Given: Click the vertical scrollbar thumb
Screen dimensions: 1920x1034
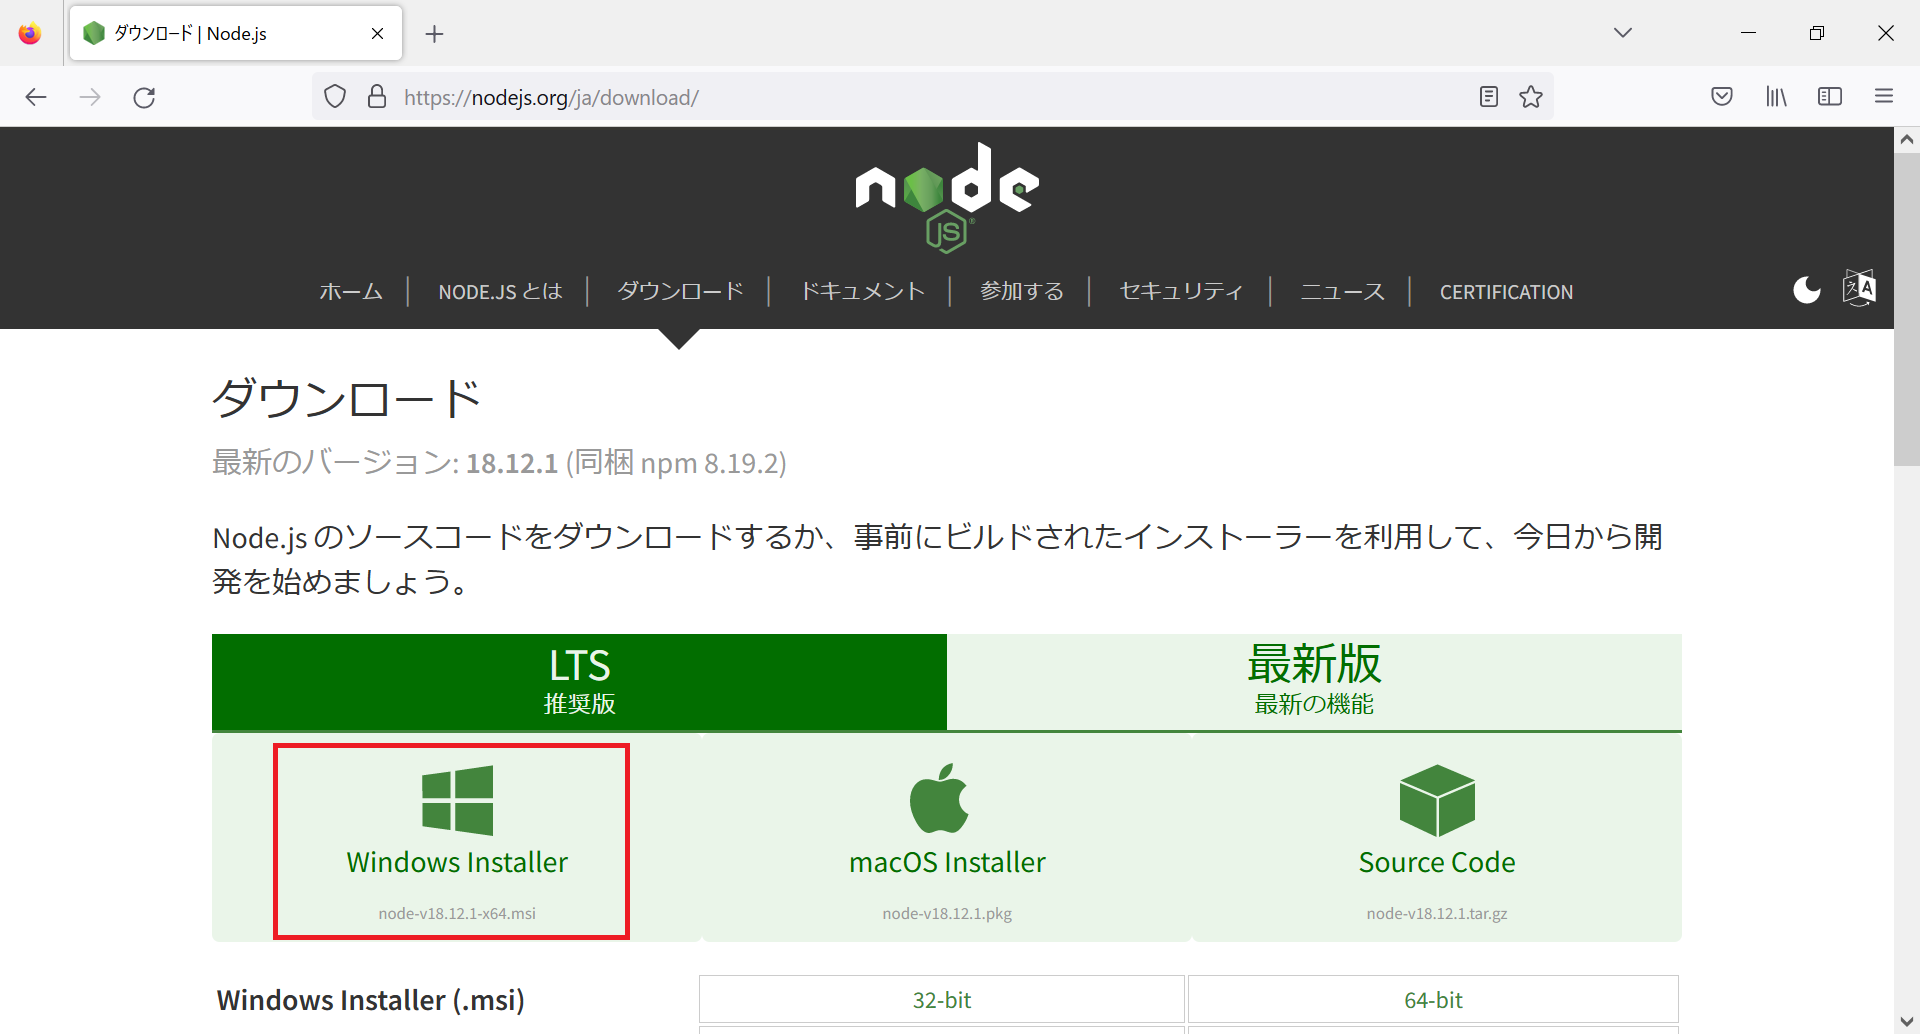Looking at the screenshot, I should pos(1907,310).
